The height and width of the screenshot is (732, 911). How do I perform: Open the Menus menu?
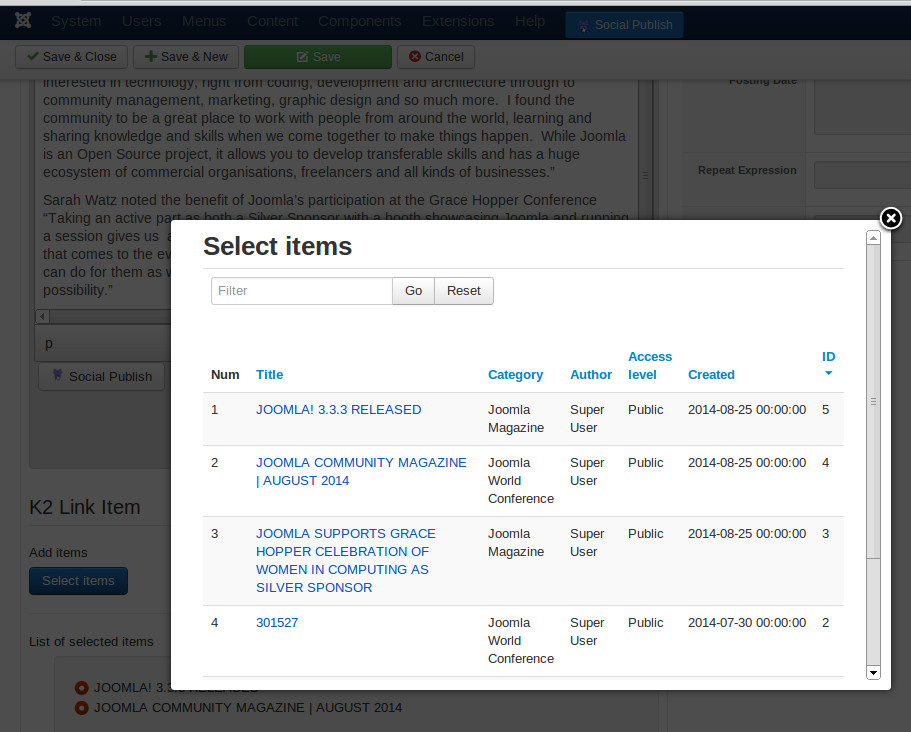[x=204, y=21]
